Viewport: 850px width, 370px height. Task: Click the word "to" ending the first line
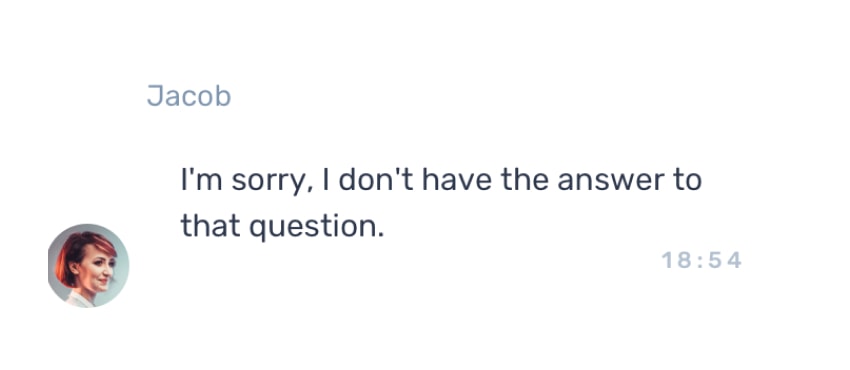tap(687, 181)
